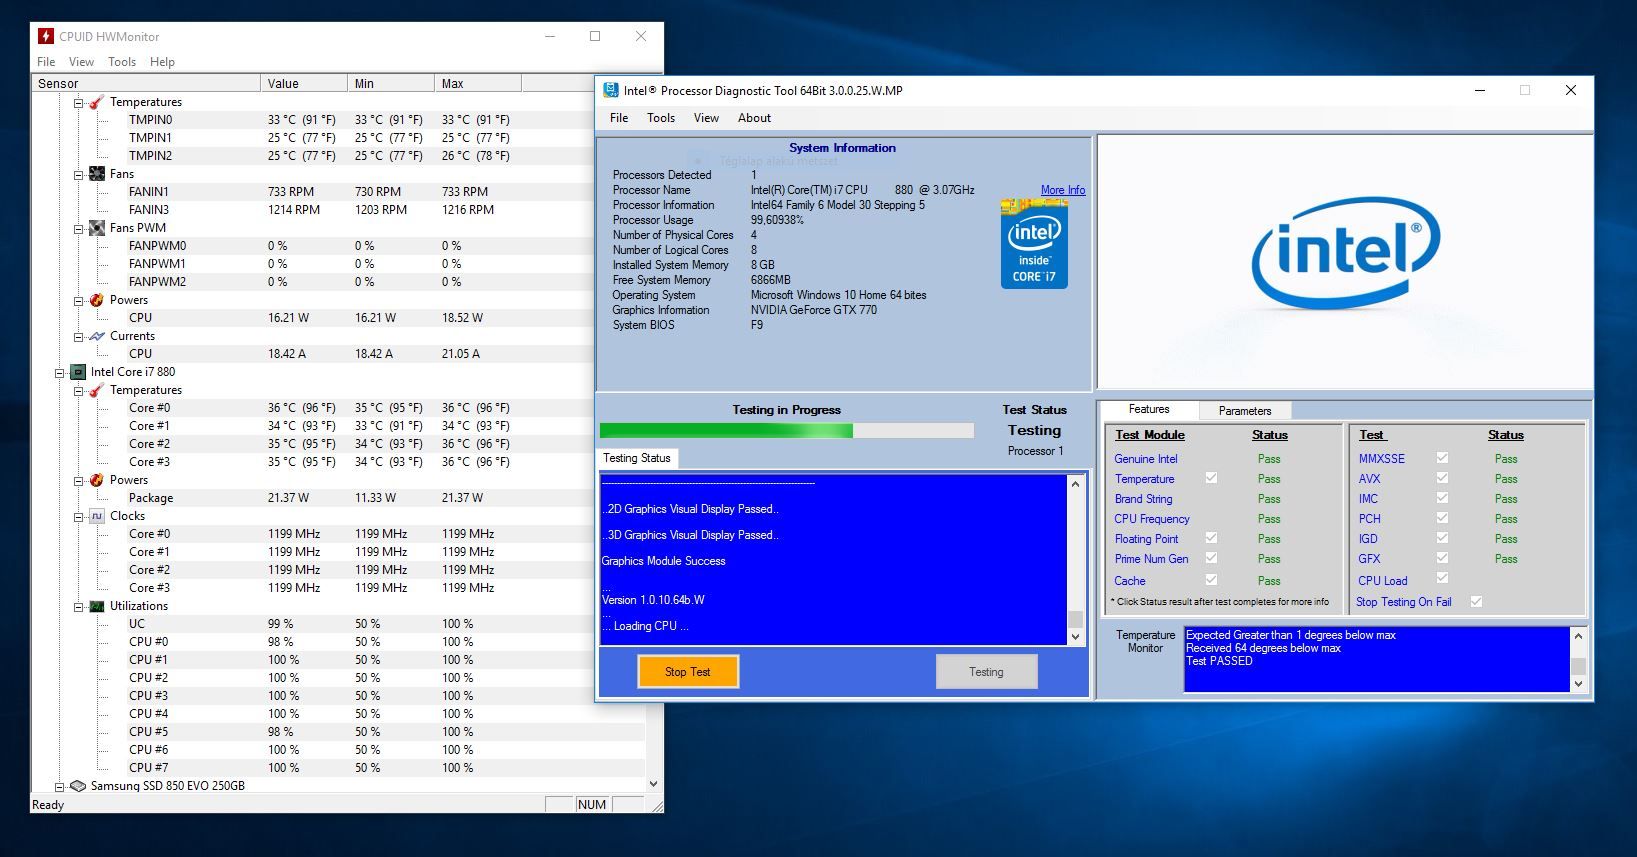Switch to the Parameters tab
The height and width of the screenshot is (857, 1637).
(x=1245, y=411)
